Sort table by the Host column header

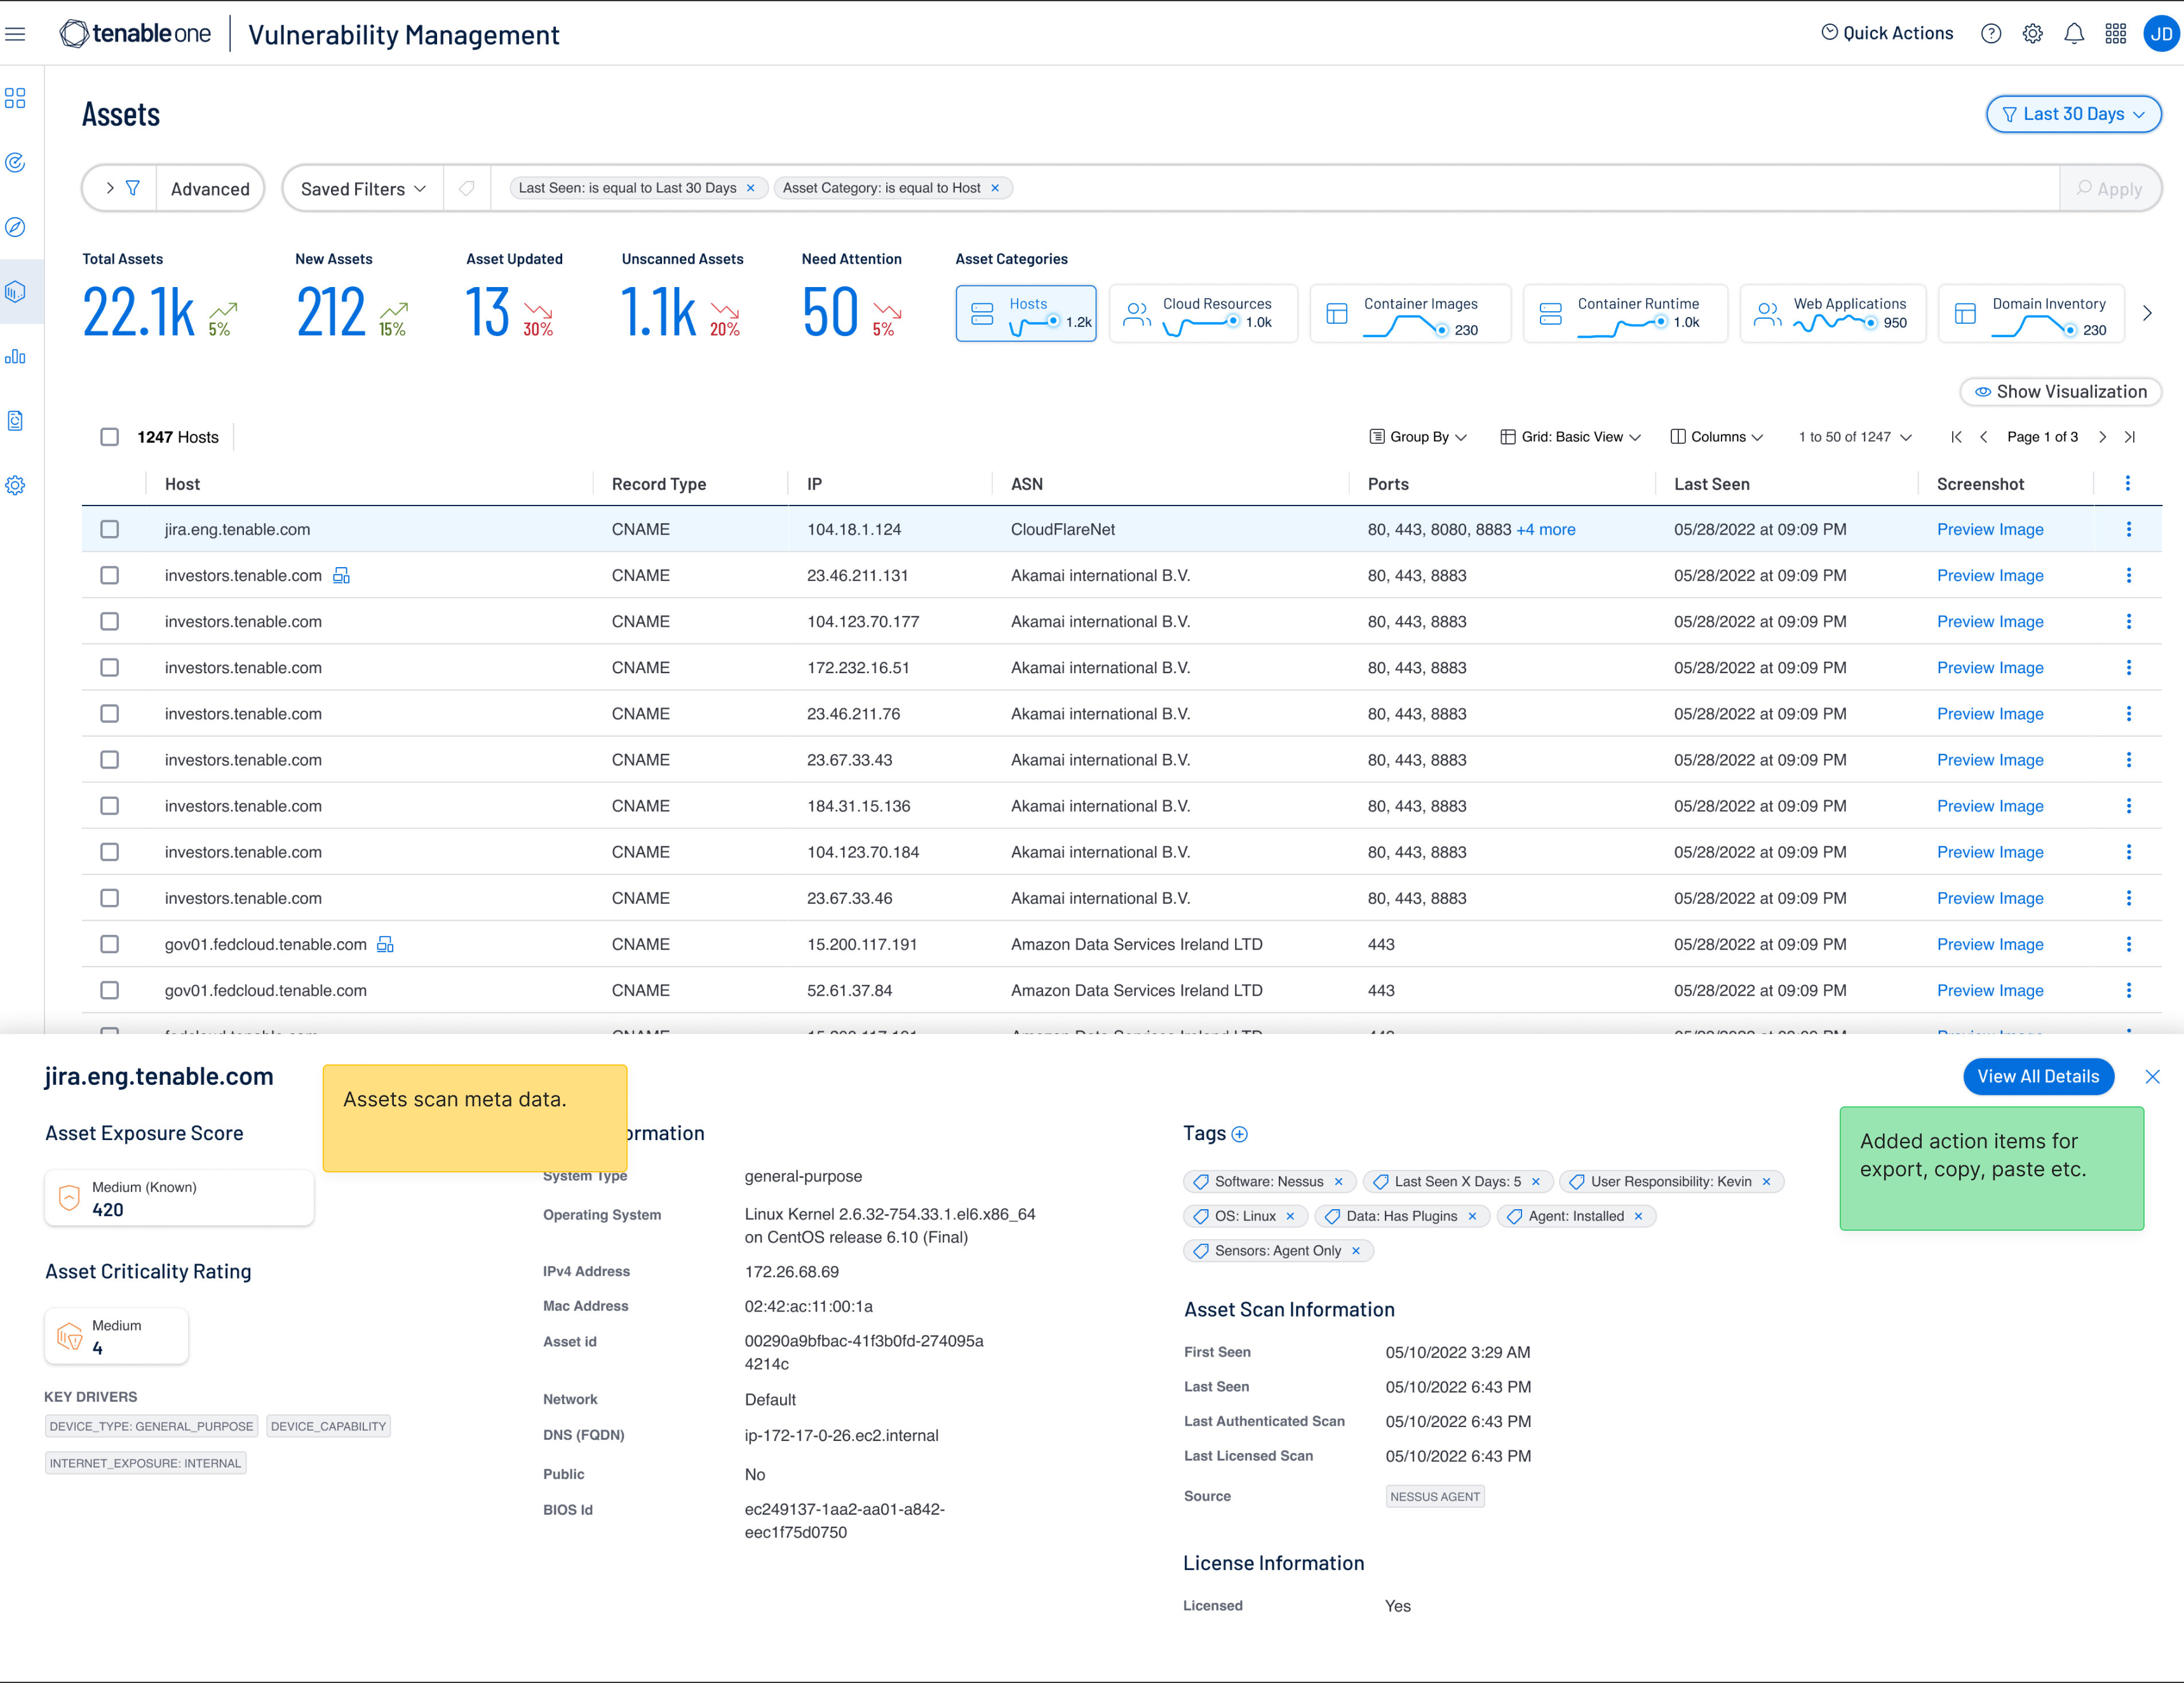click(x=182, y=484)
